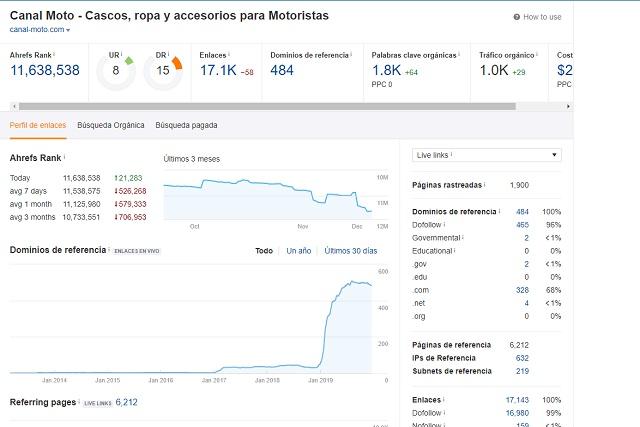Select Un año range for referring domains chart

pos(299,251)
